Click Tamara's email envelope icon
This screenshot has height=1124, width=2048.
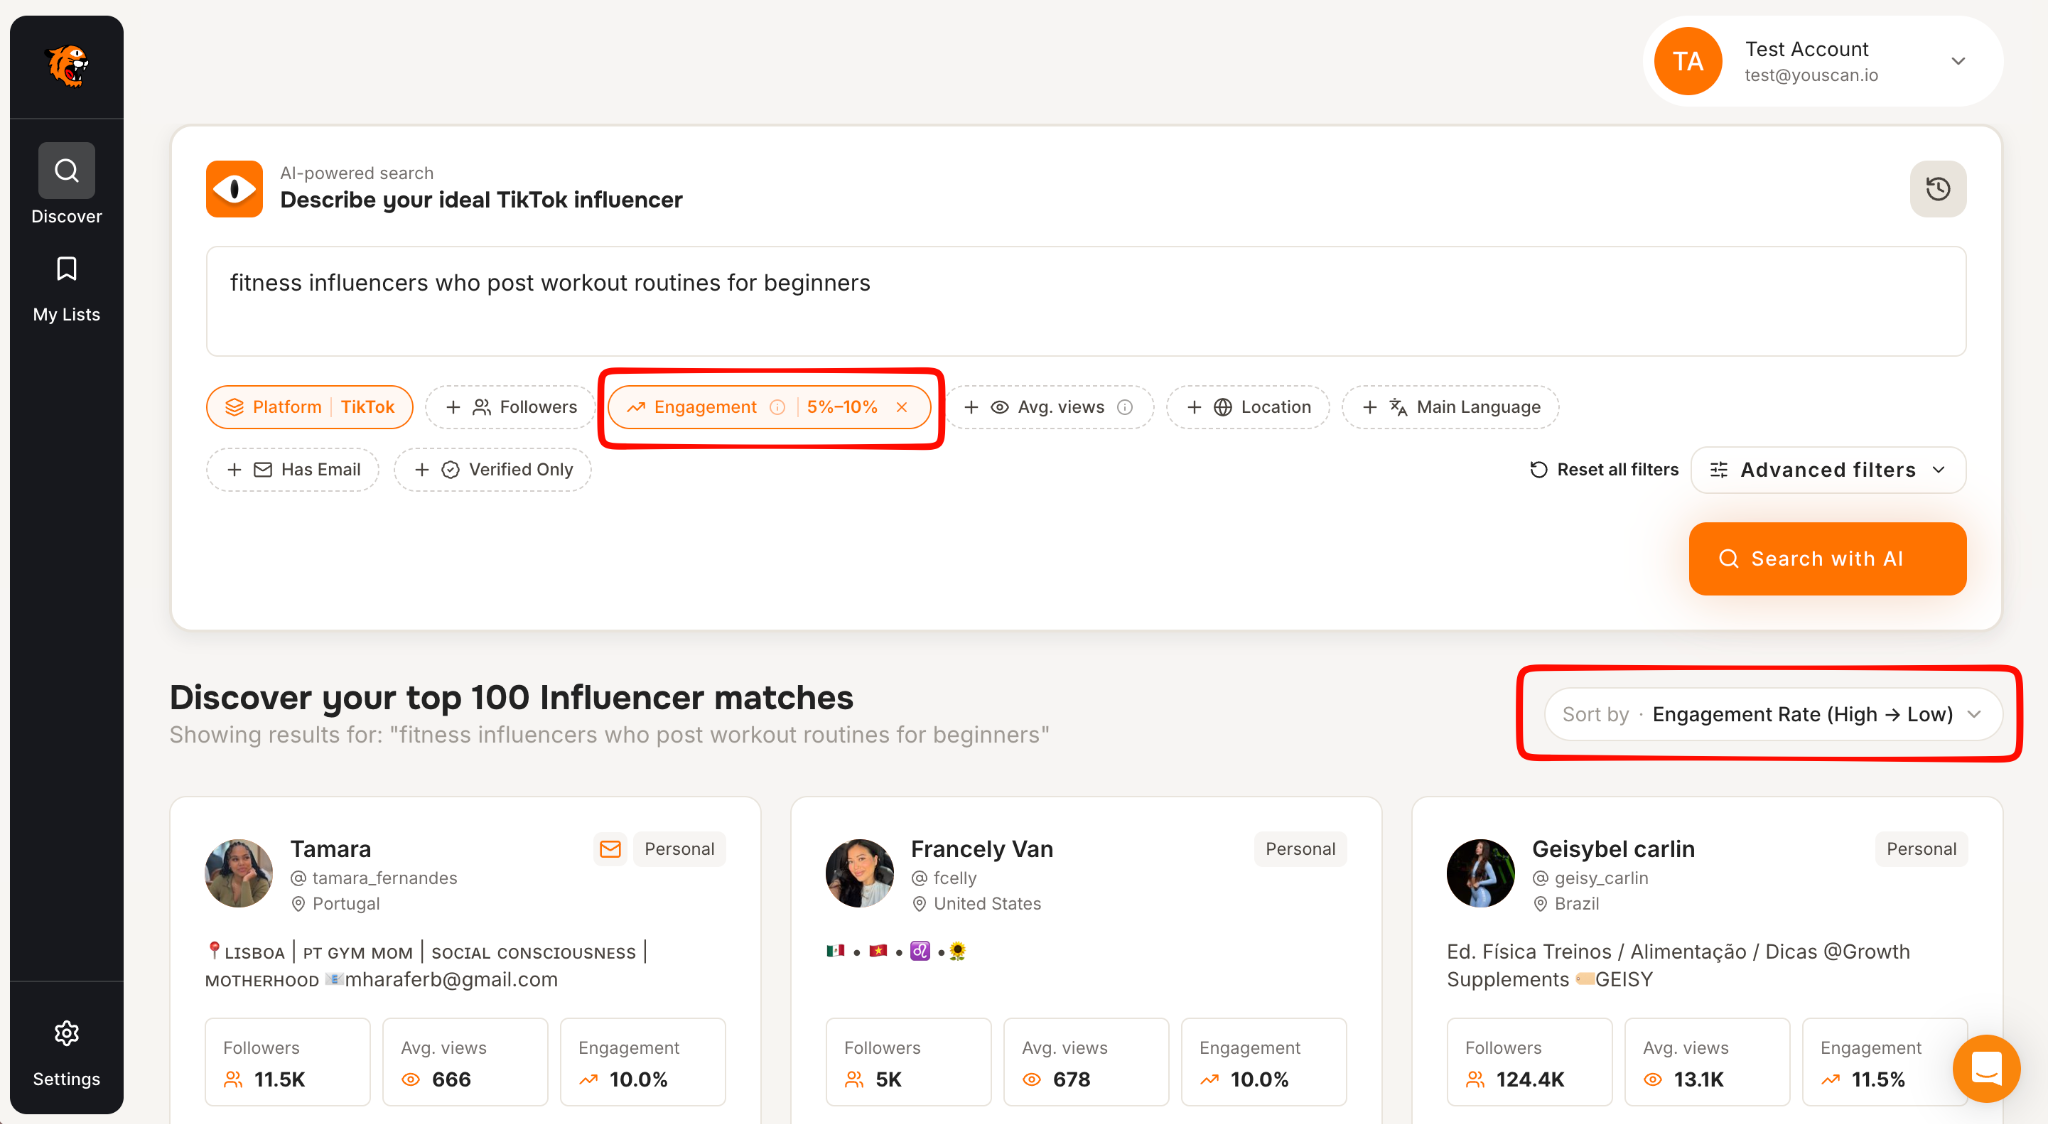tap(610, 849)
